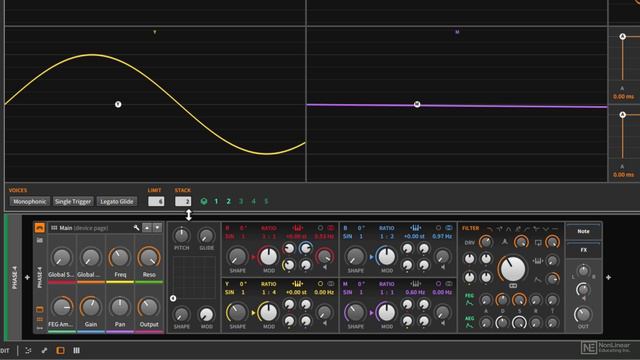Toggle the blue oscillator loop/stereo icon
Screen dimensions: 640x360
point(449,228)
